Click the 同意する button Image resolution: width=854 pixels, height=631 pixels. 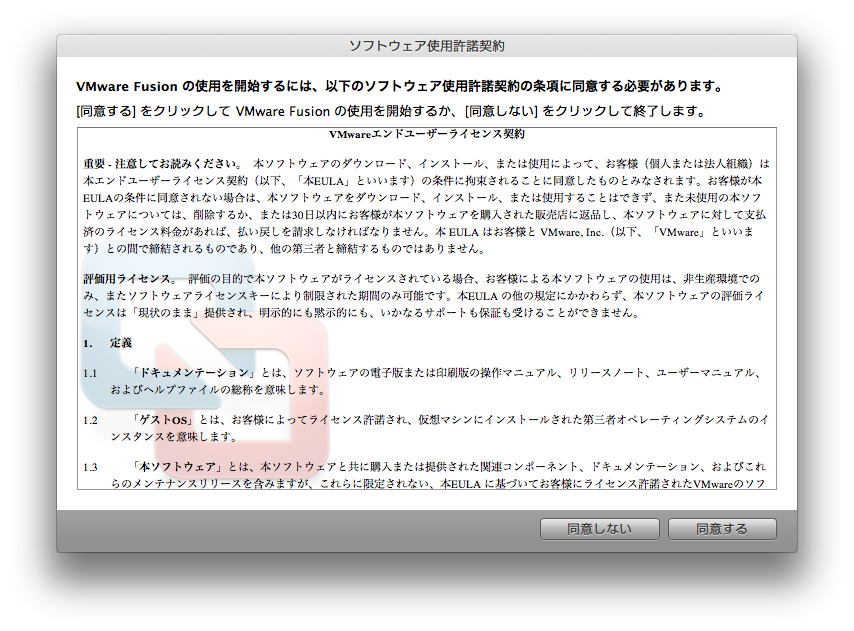[722, 529]
